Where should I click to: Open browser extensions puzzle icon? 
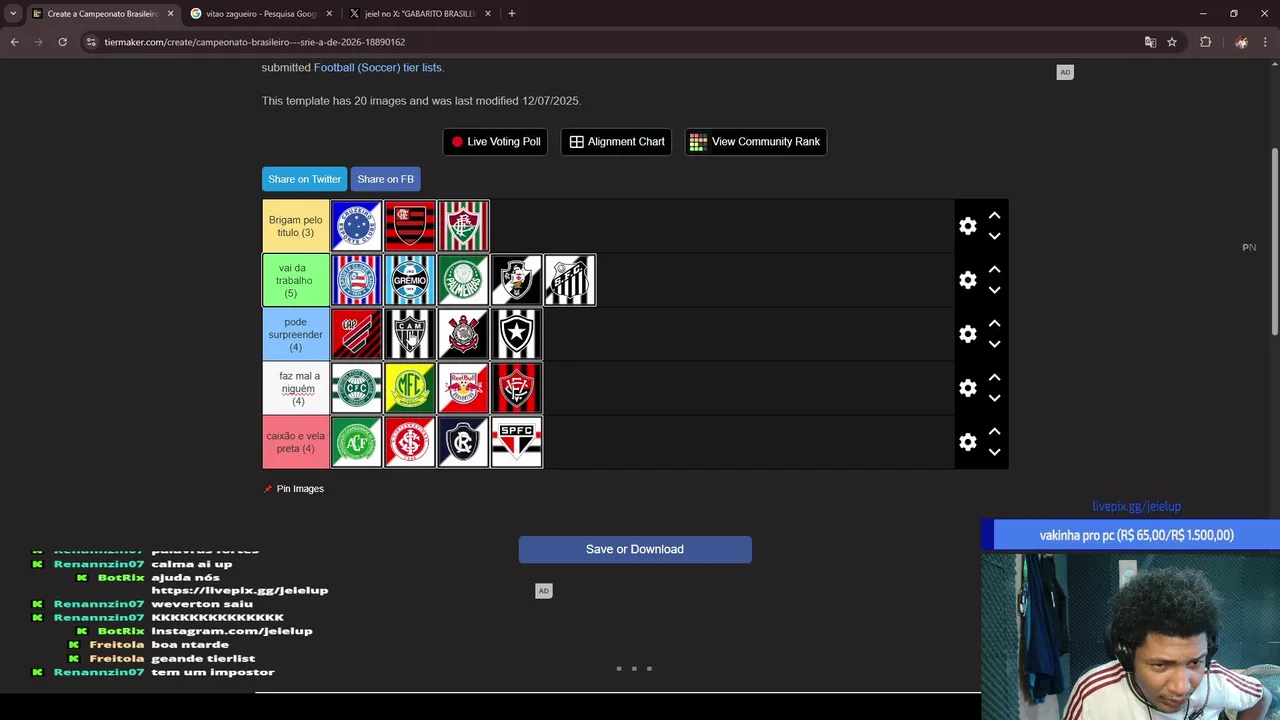click(1205, 42)
